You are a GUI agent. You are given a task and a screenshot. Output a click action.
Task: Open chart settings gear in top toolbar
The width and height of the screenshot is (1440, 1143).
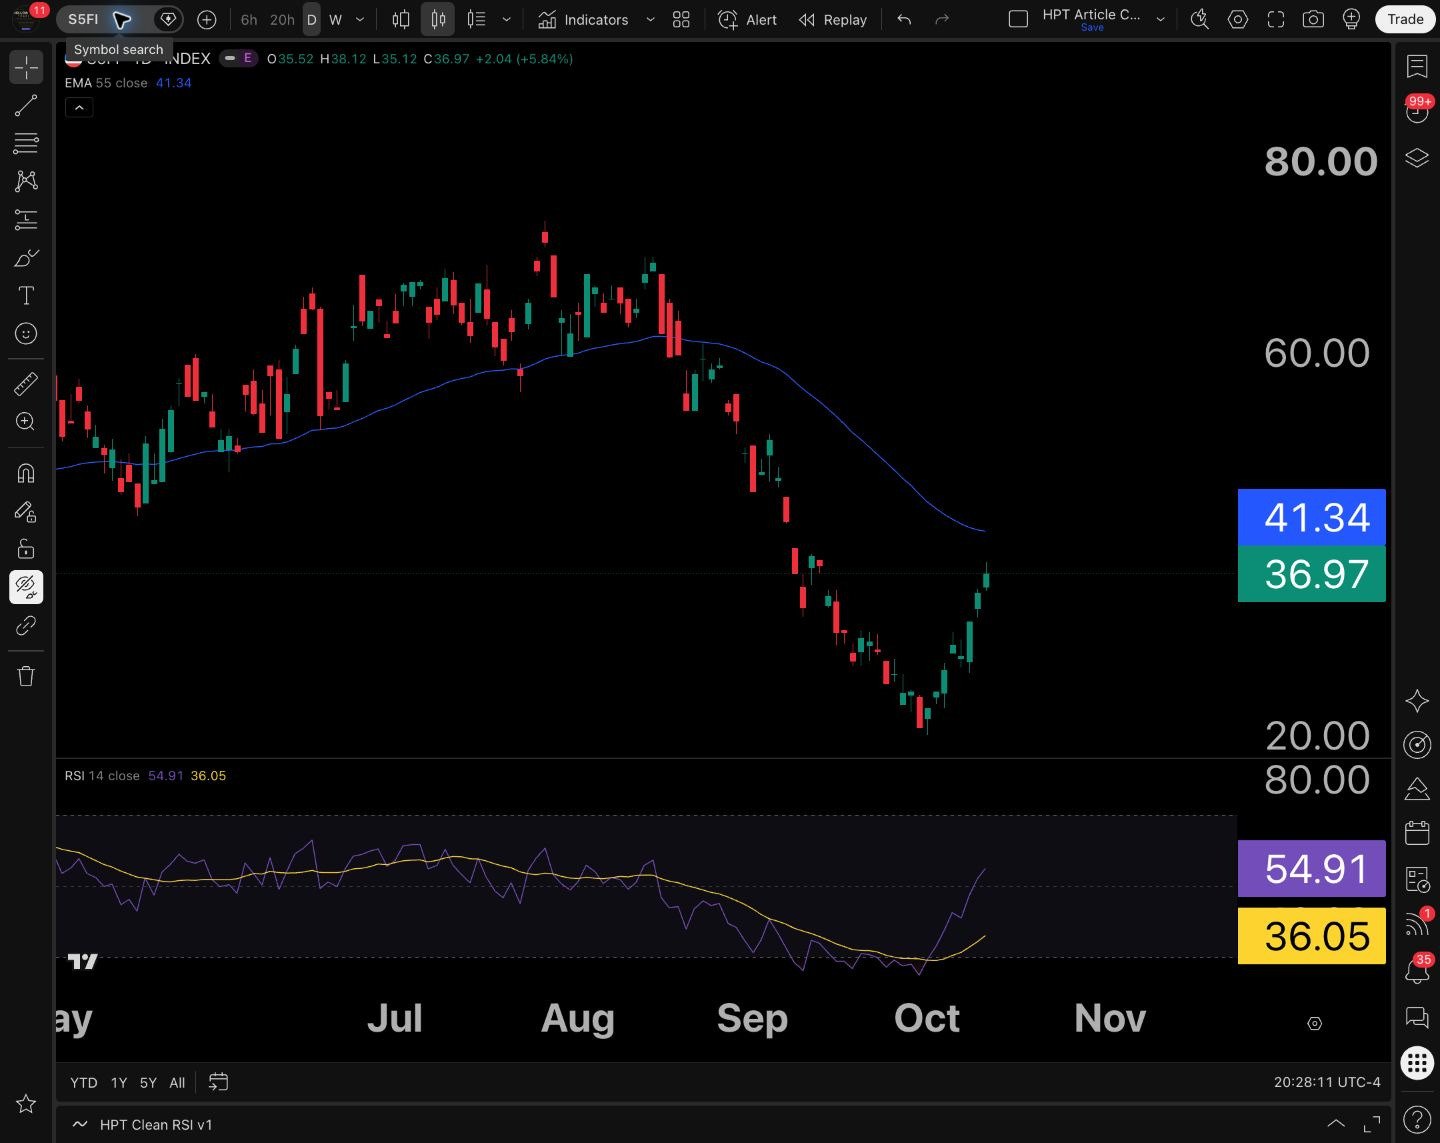coord(1238,19)
